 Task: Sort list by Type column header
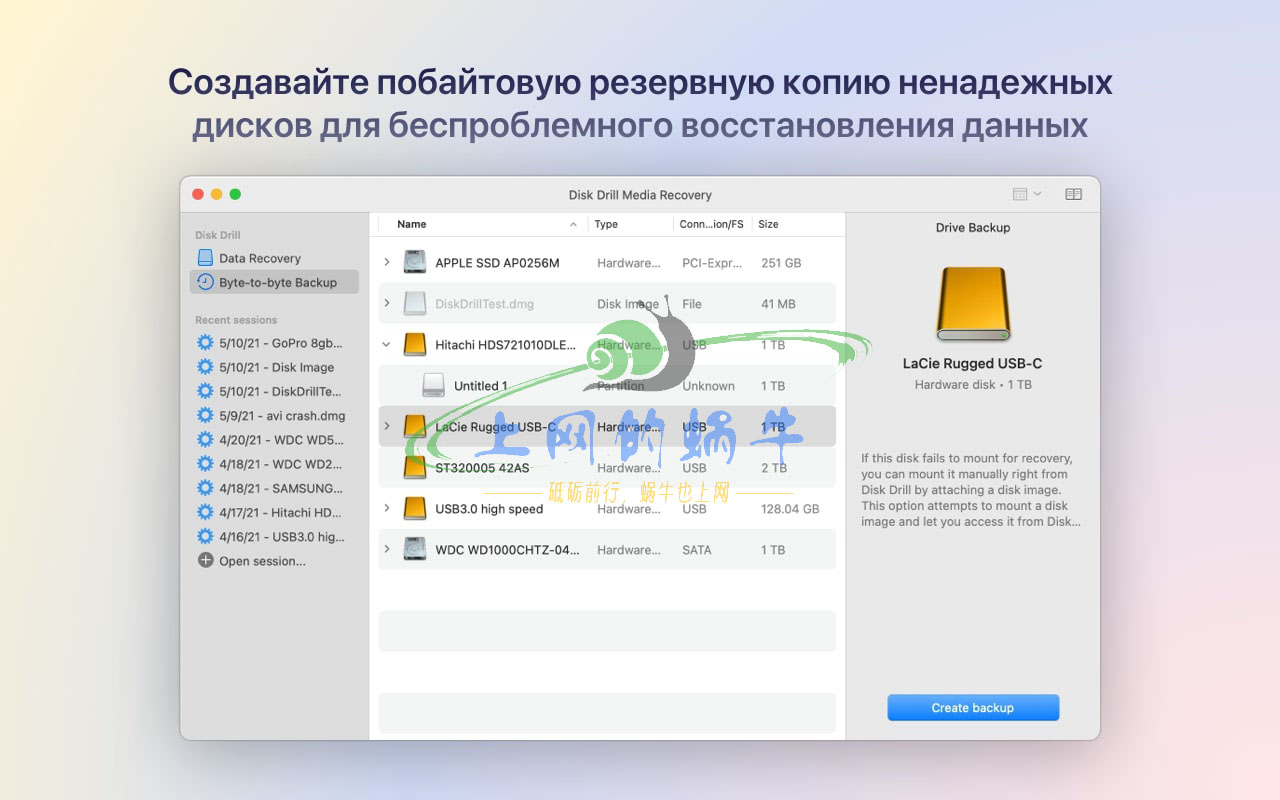(x=606, y=224)
